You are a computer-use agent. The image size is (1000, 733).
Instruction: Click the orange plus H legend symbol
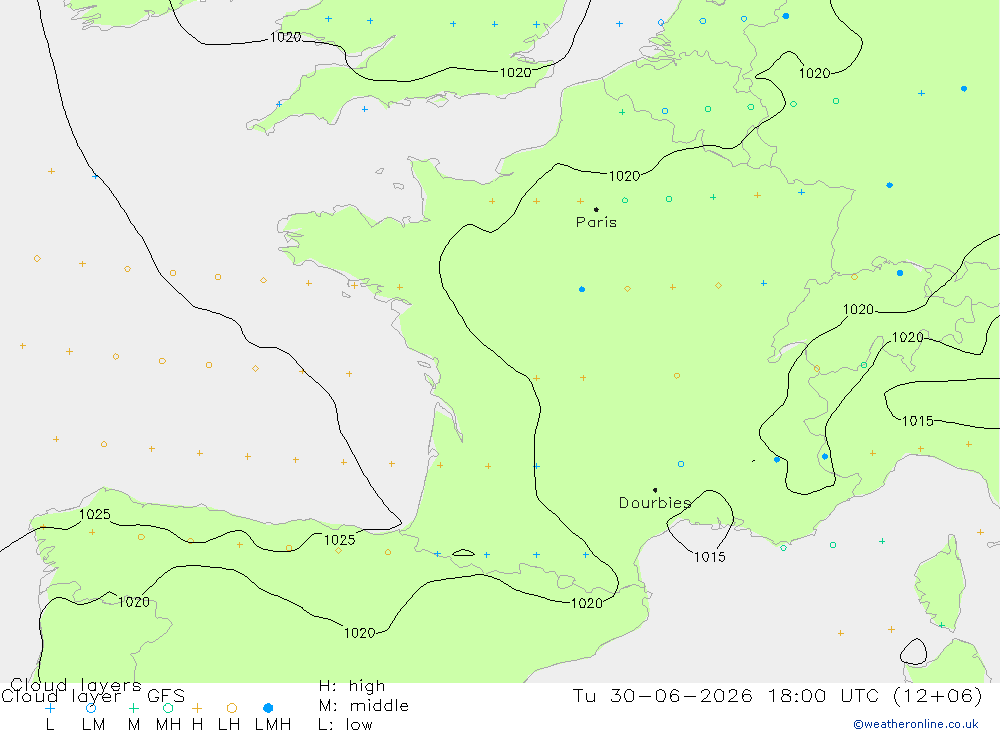coord(197,708)
